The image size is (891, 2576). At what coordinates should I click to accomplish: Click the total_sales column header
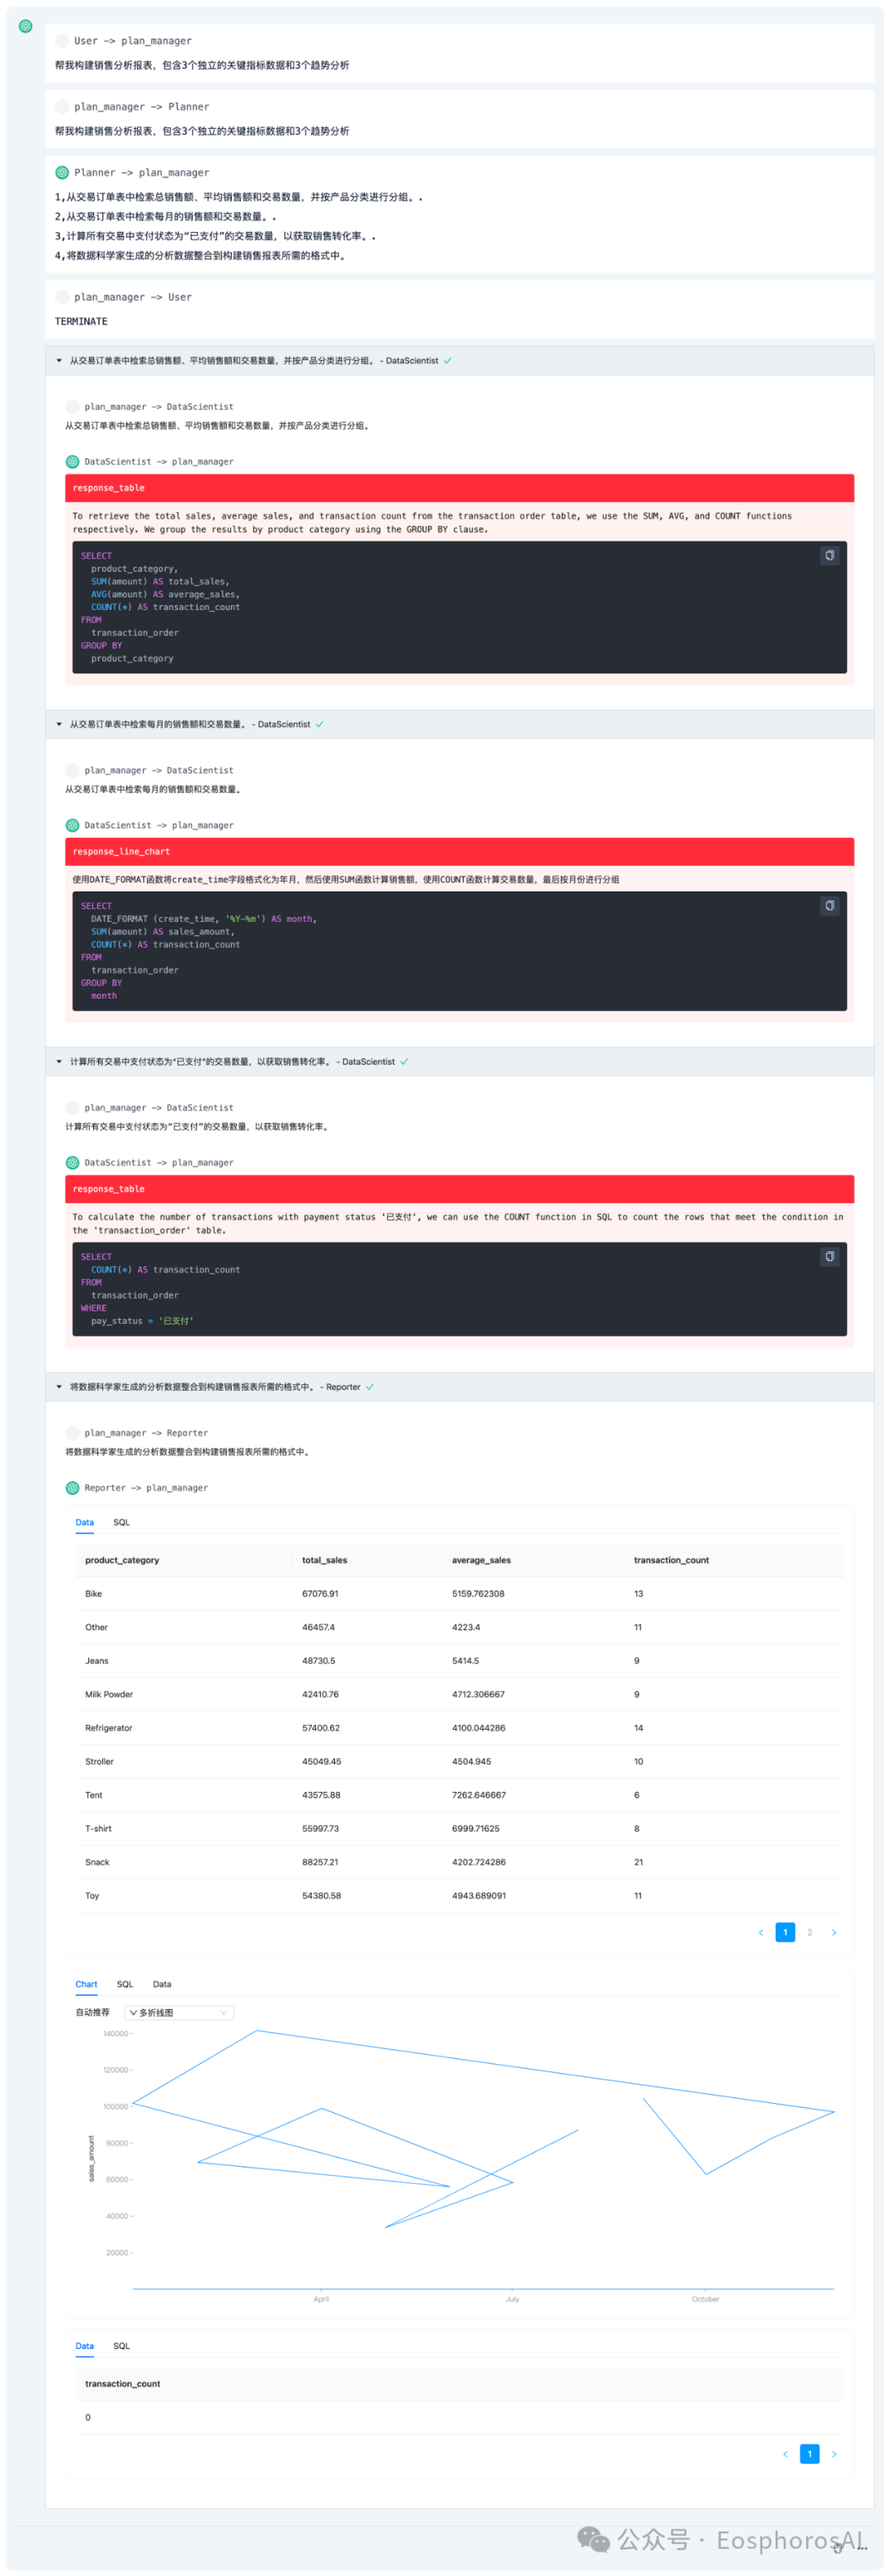coord(325,1560)
